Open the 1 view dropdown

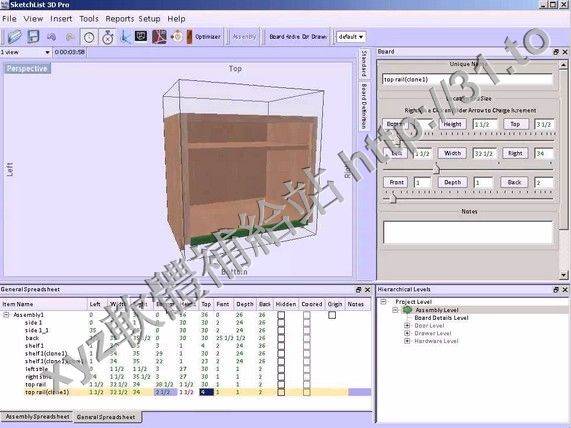[x=25, y=52]
